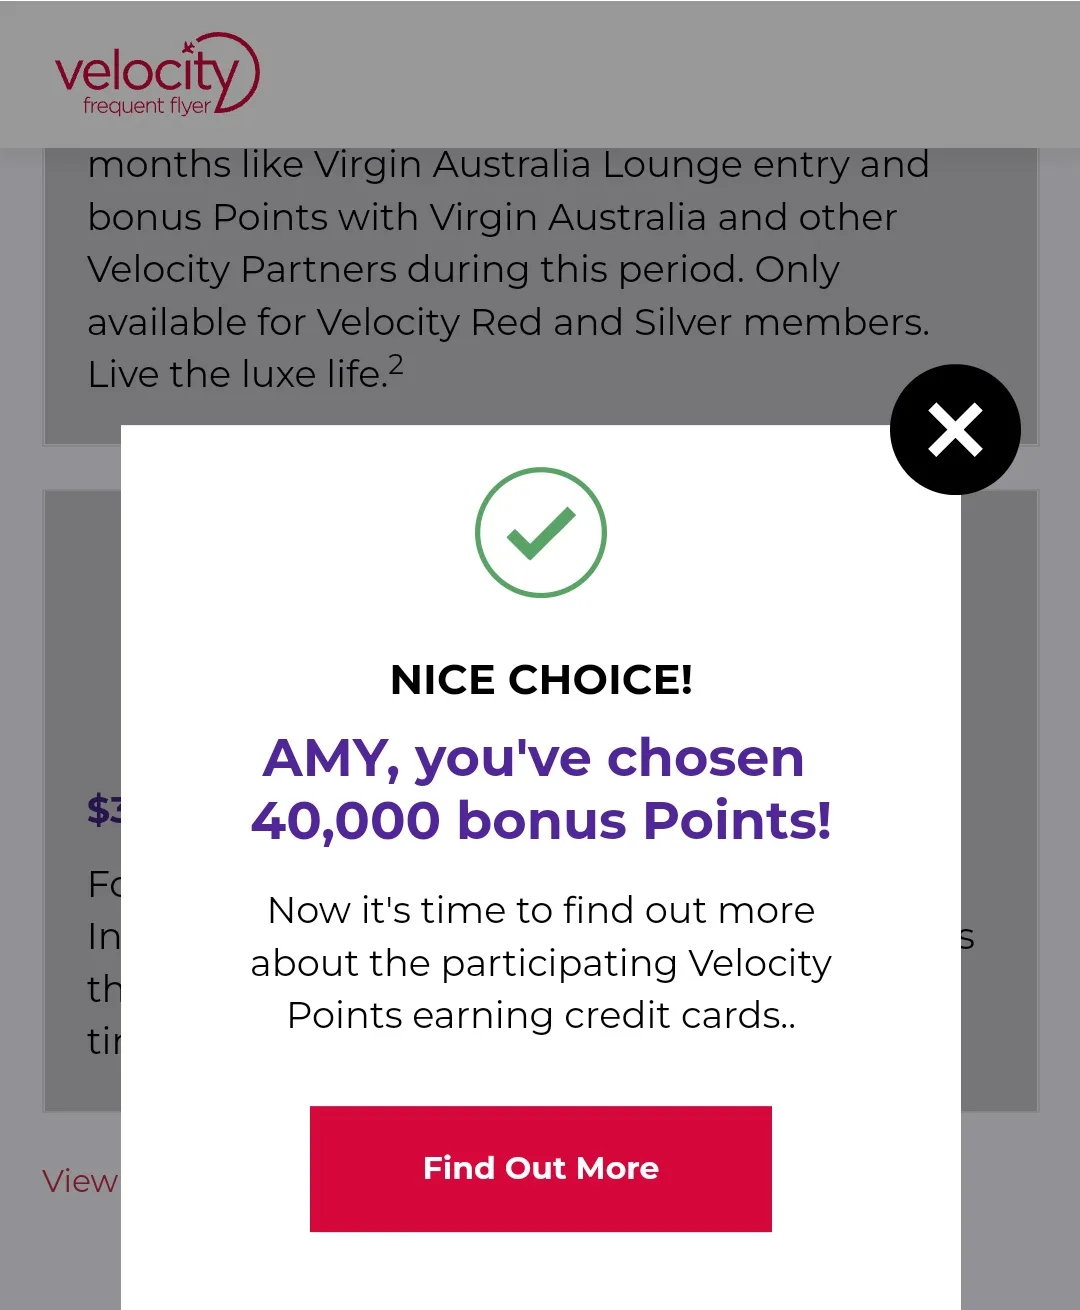
Task: Click the cut-off "Fo" text behind popup
Action: (103, 884)
